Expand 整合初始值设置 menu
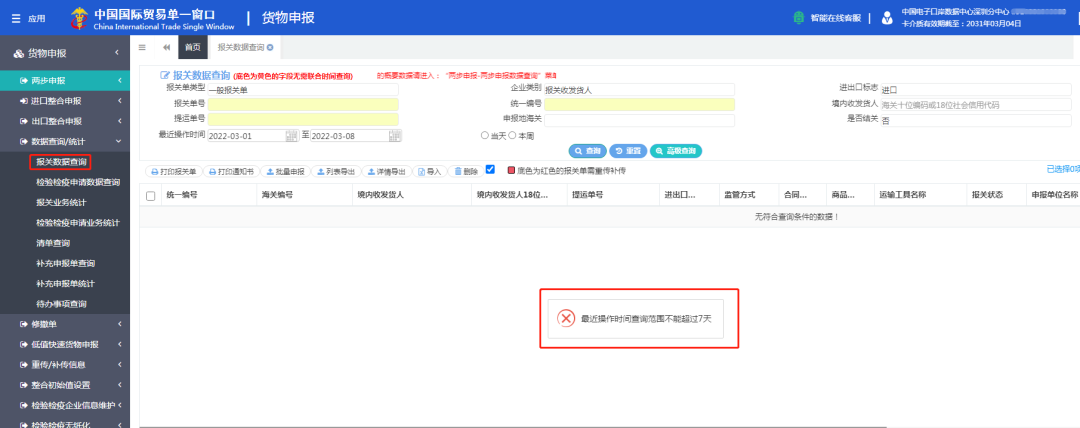 65,385
